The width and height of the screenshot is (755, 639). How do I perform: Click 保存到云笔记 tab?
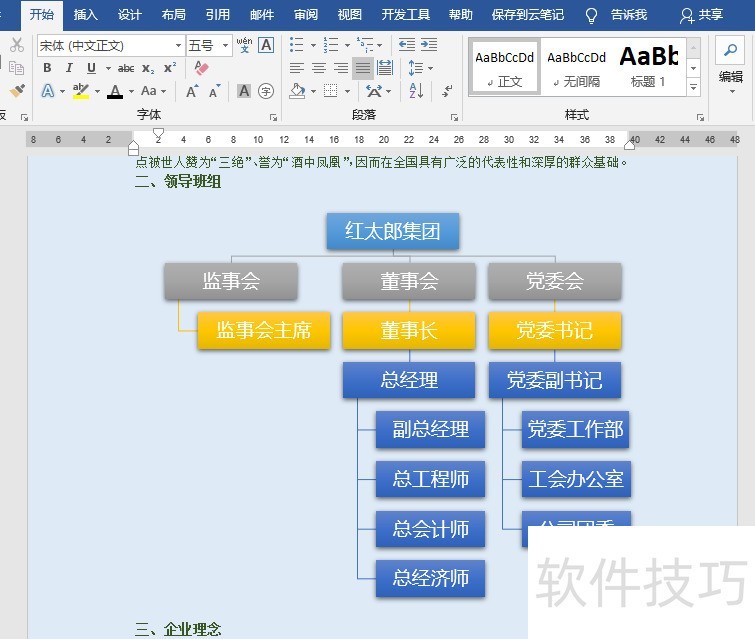527,15
